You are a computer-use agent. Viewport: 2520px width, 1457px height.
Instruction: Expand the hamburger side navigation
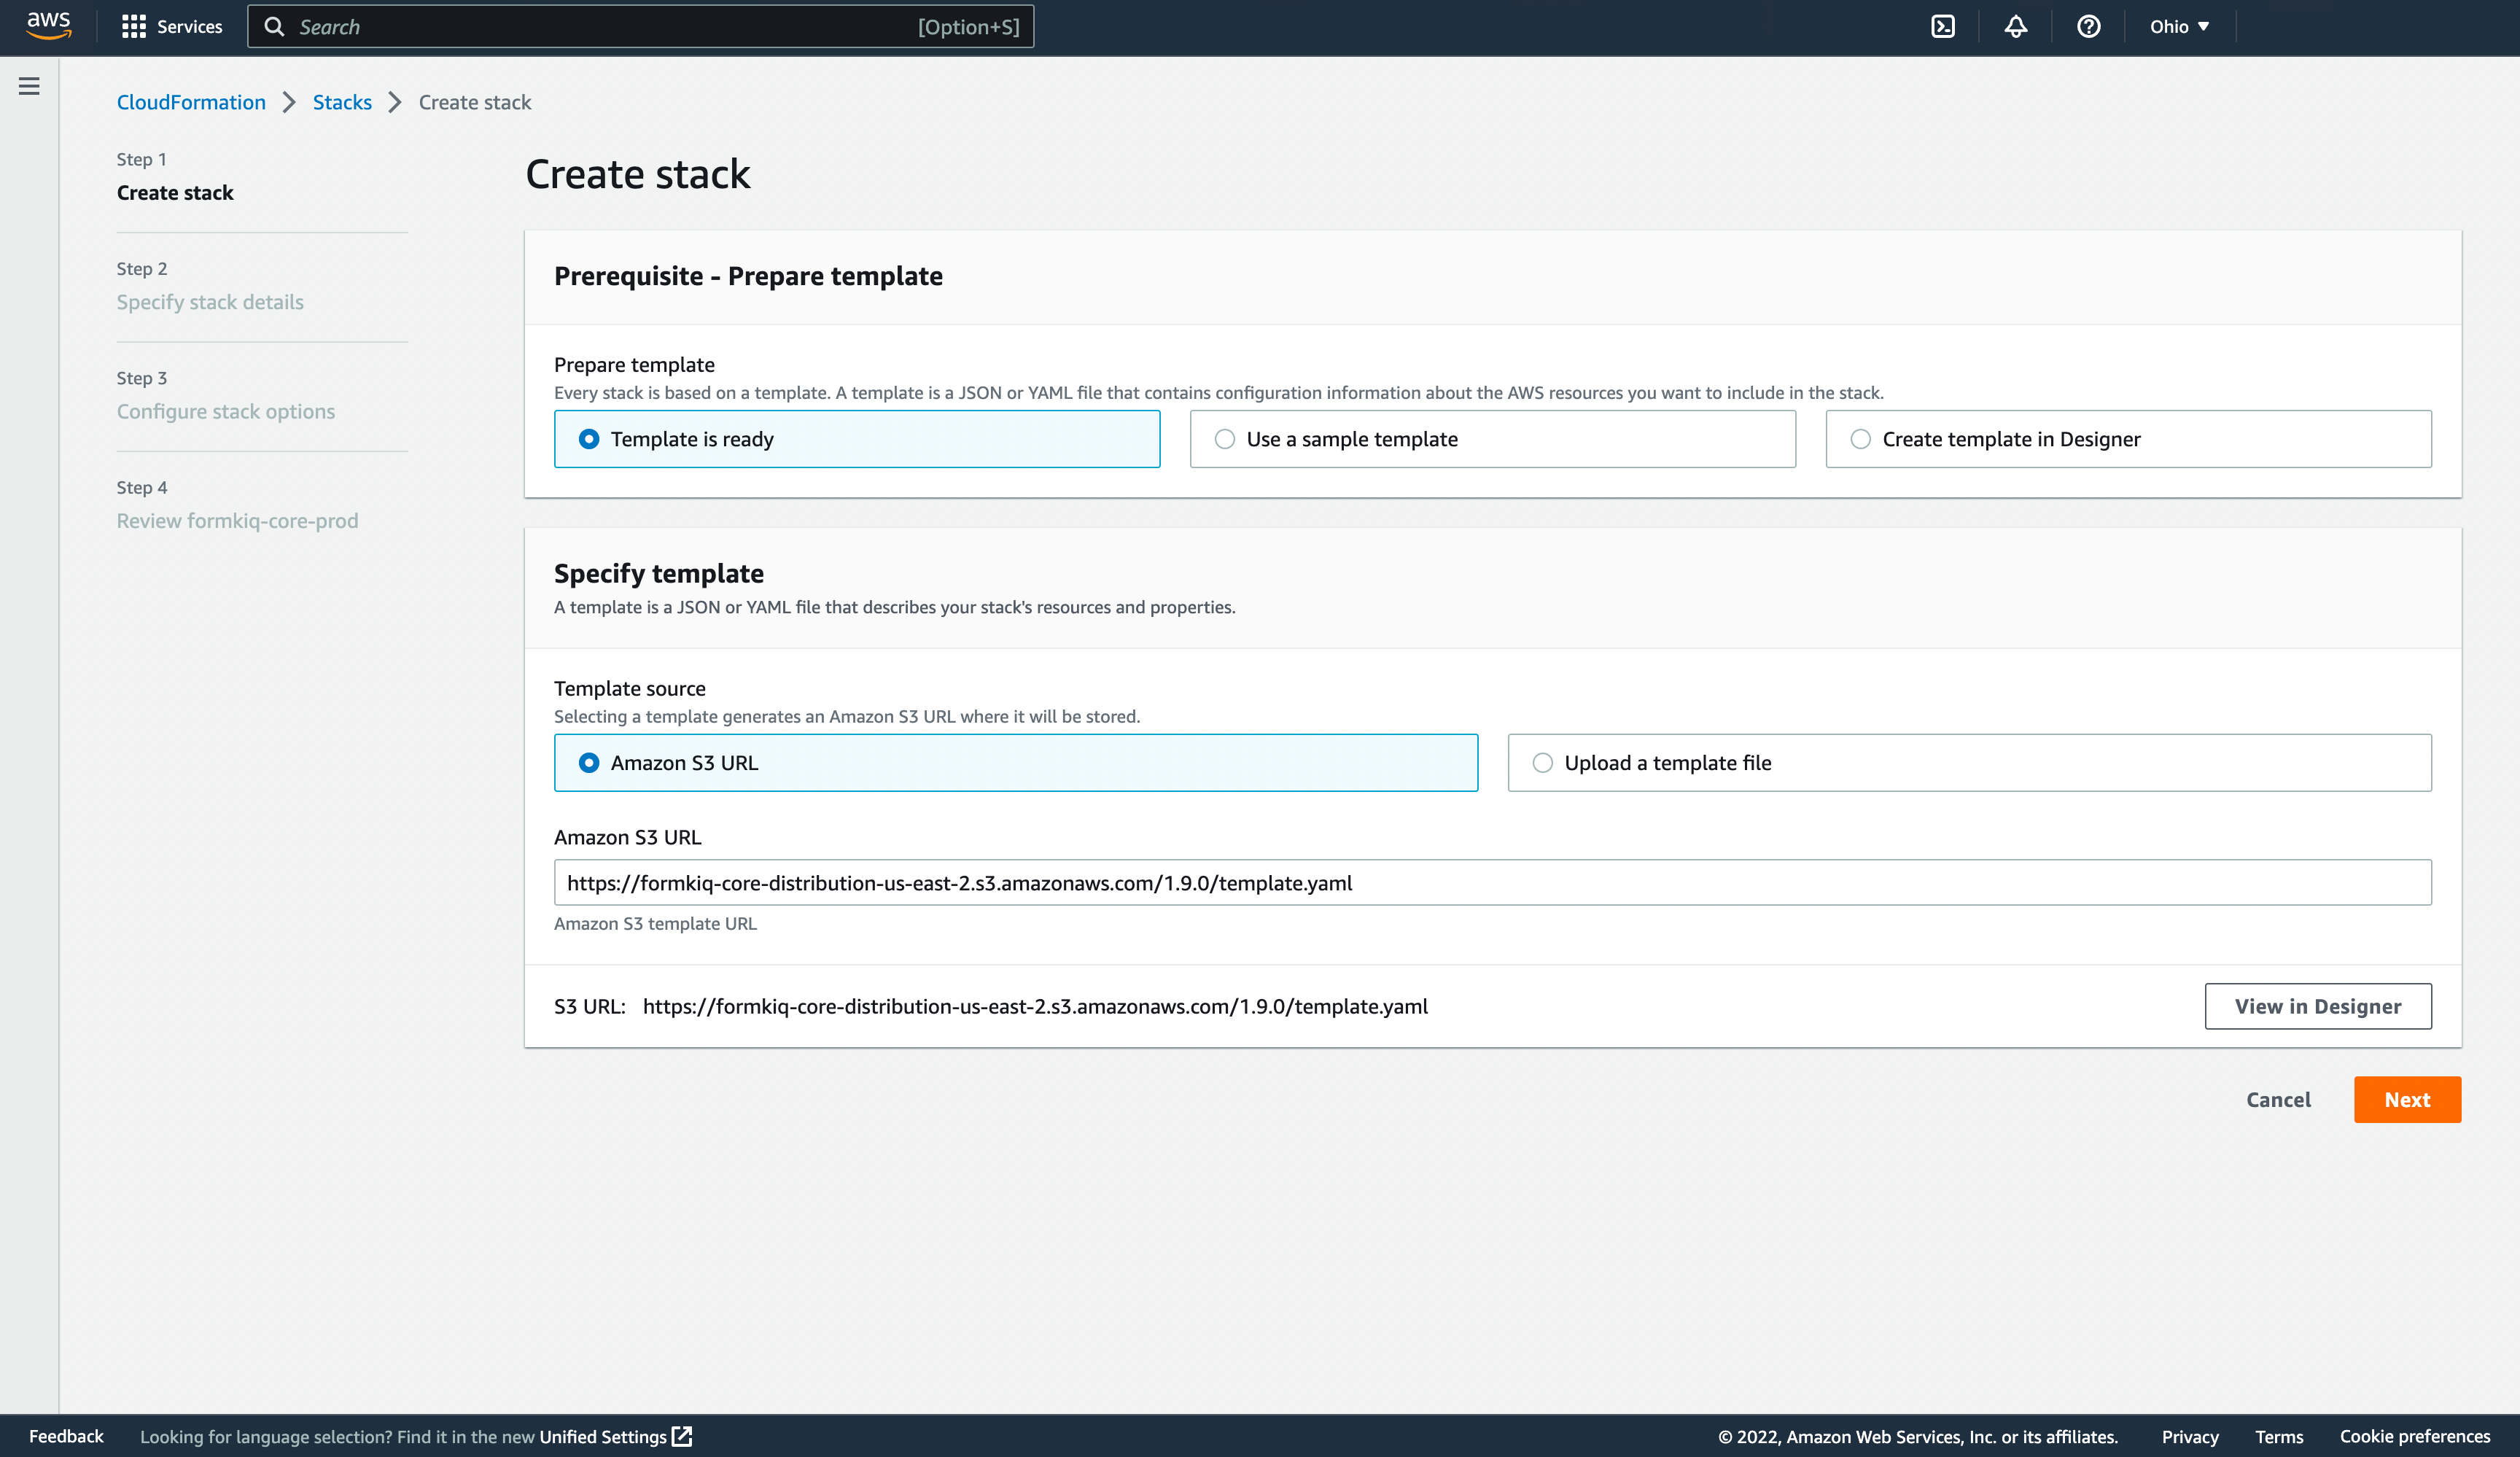click(x=29, y=86)
